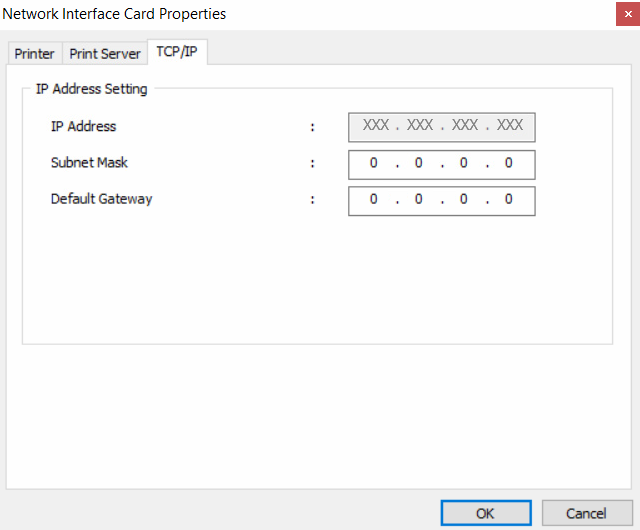
Task: Click second octet of IP Address field
Action: 420,126
